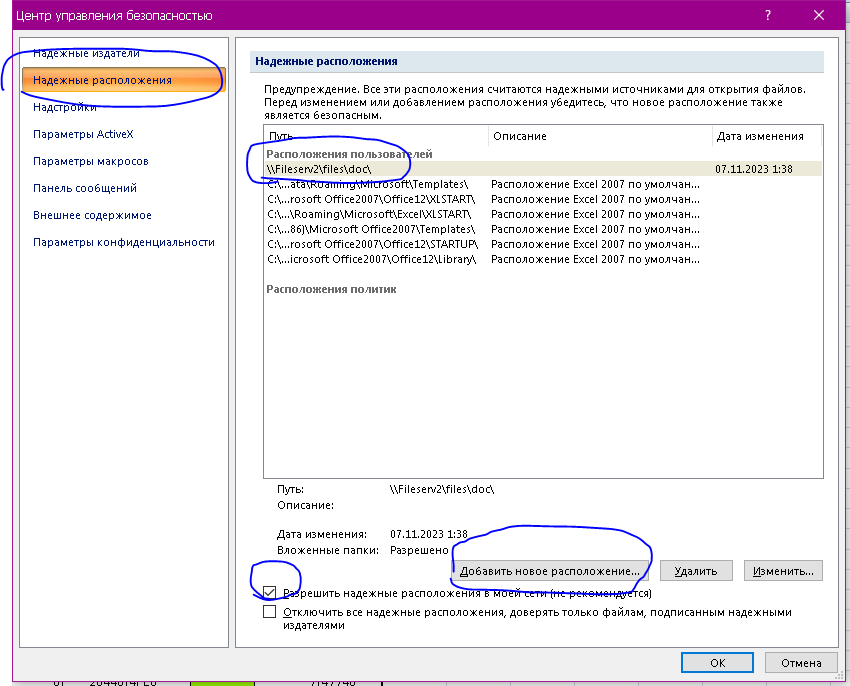Viewport: 850px width, 686px height.
Task: Click Добавить новое расположение button
Action: (x=550, y=571)
